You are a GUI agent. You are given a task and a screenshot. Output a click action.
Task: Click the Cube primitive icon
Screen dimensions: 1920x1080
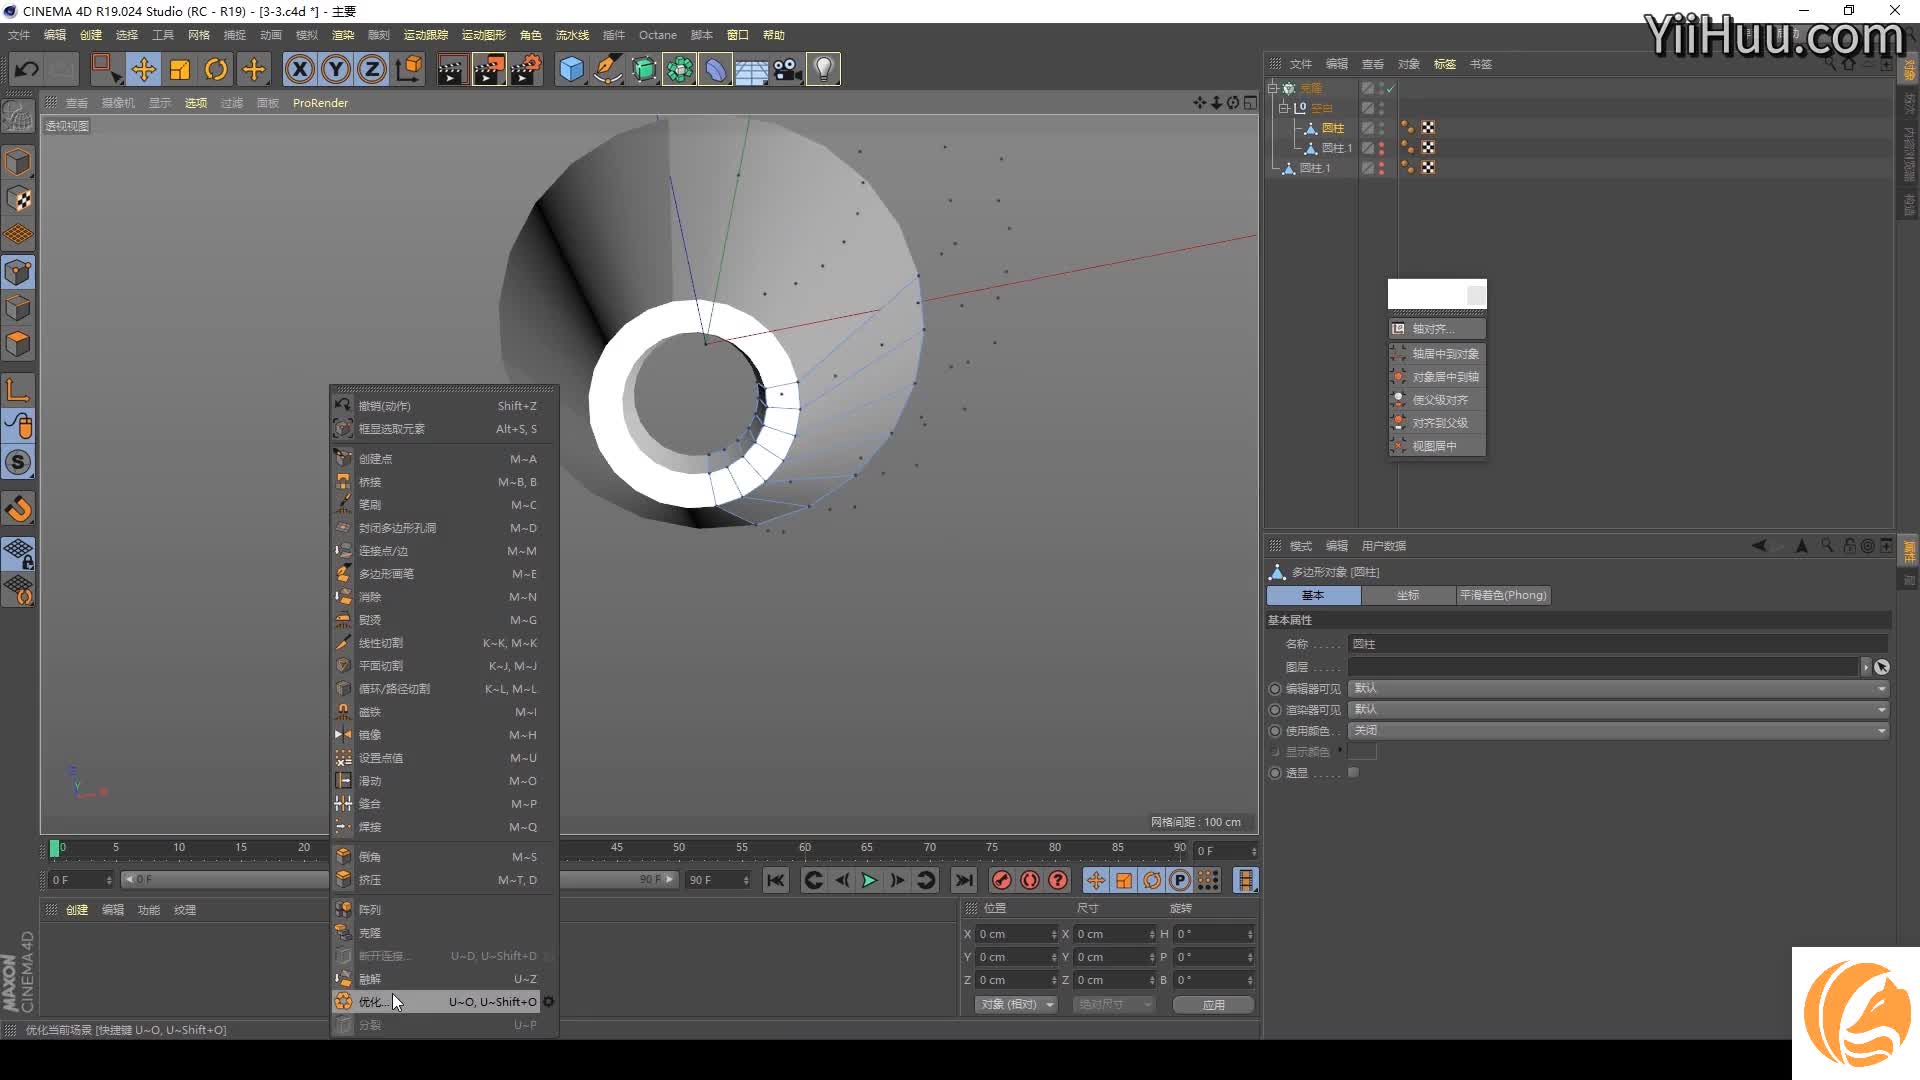point(571,69)
